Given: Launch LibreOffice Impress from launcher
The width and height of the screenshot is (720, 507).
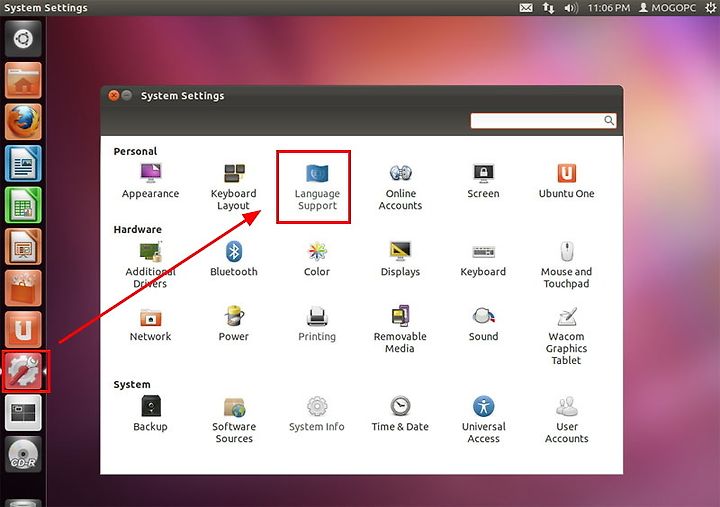Looking at the screenshot, I should tap(23, 247).
